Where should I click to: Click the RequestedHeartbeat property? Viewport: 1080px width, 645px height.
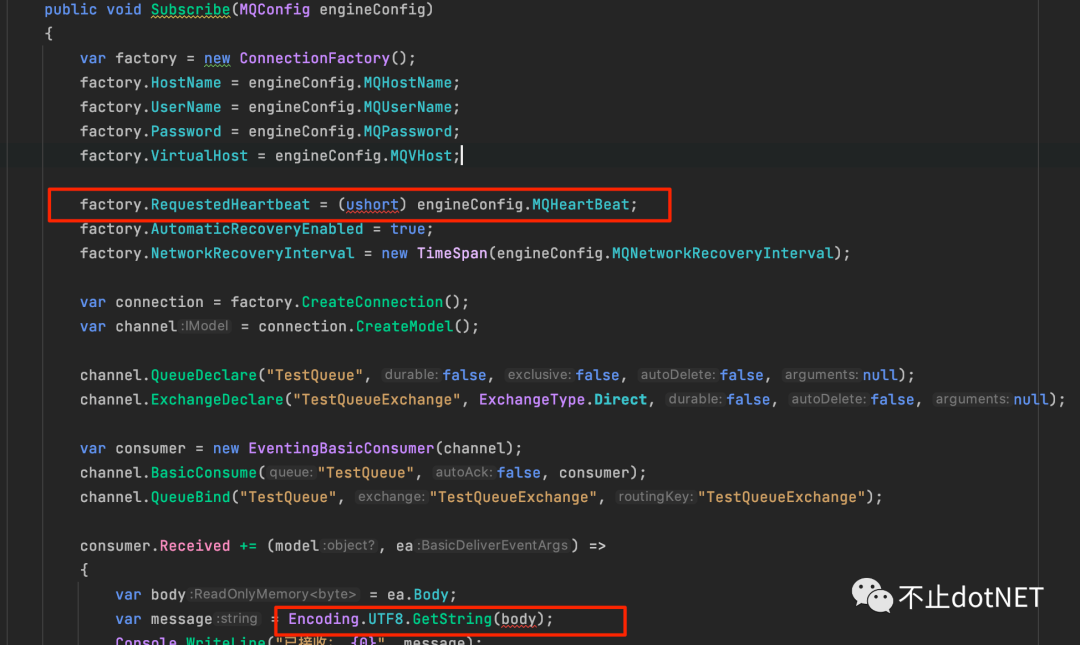230,204
